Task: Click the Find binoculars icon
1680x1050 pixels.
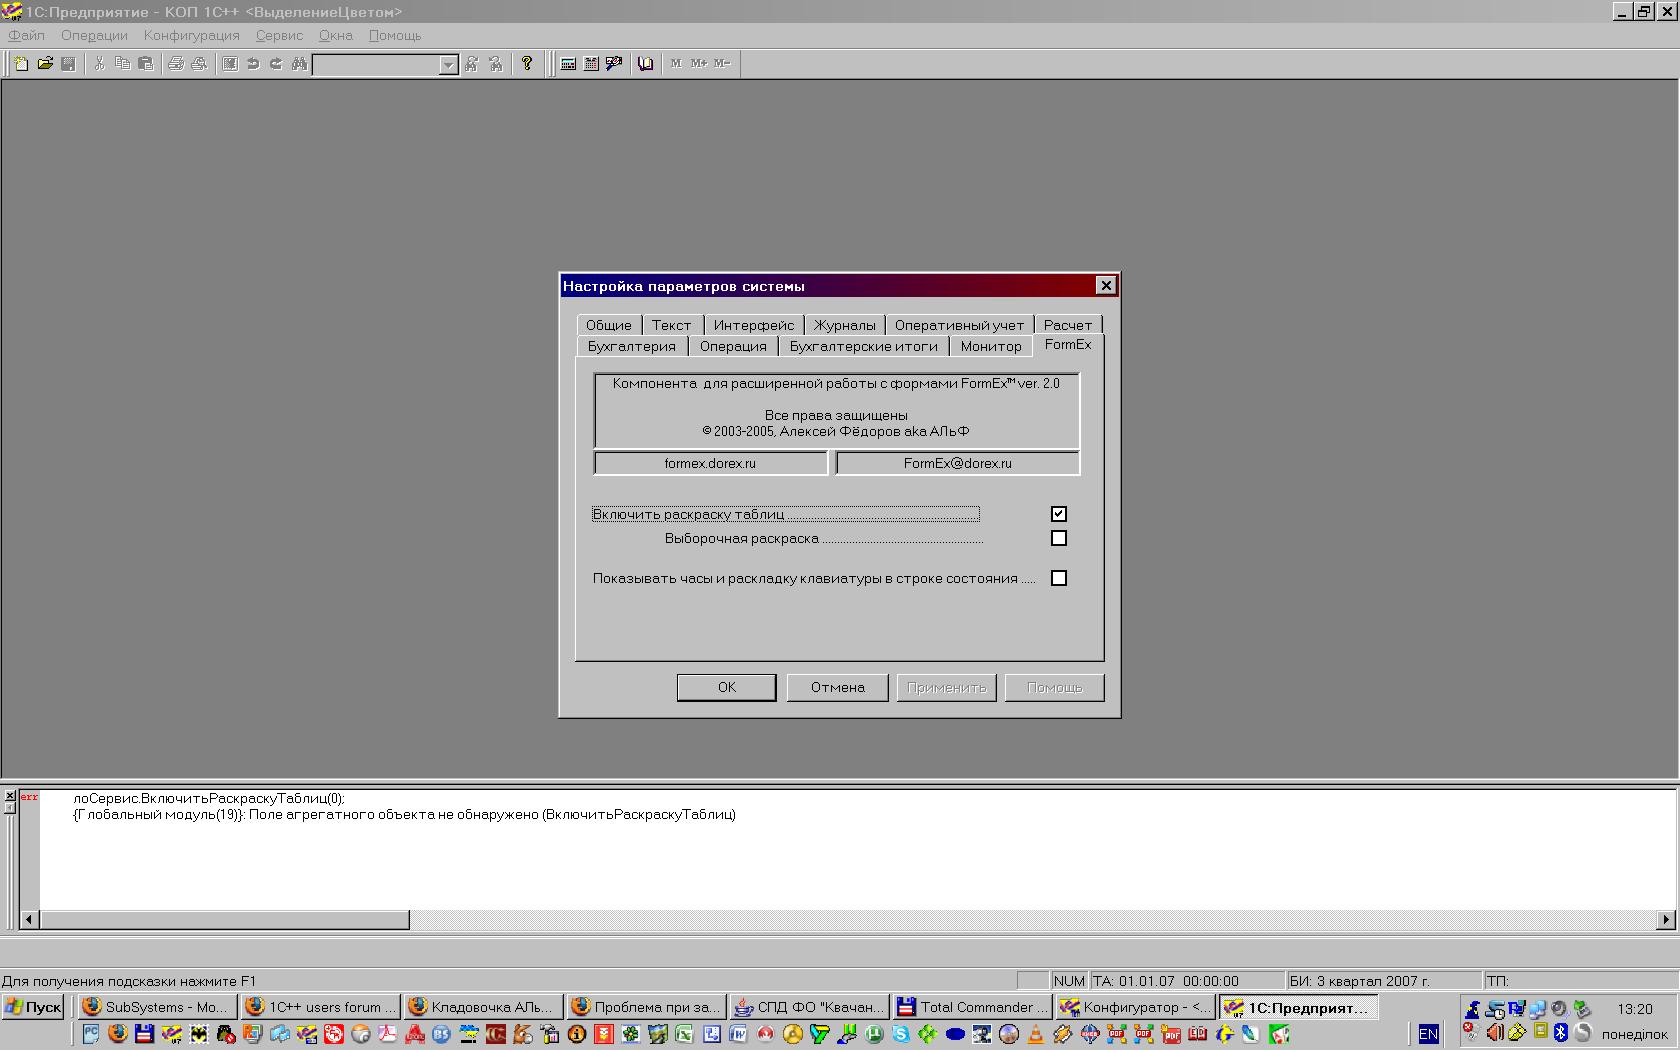Action: click(299, 64)
